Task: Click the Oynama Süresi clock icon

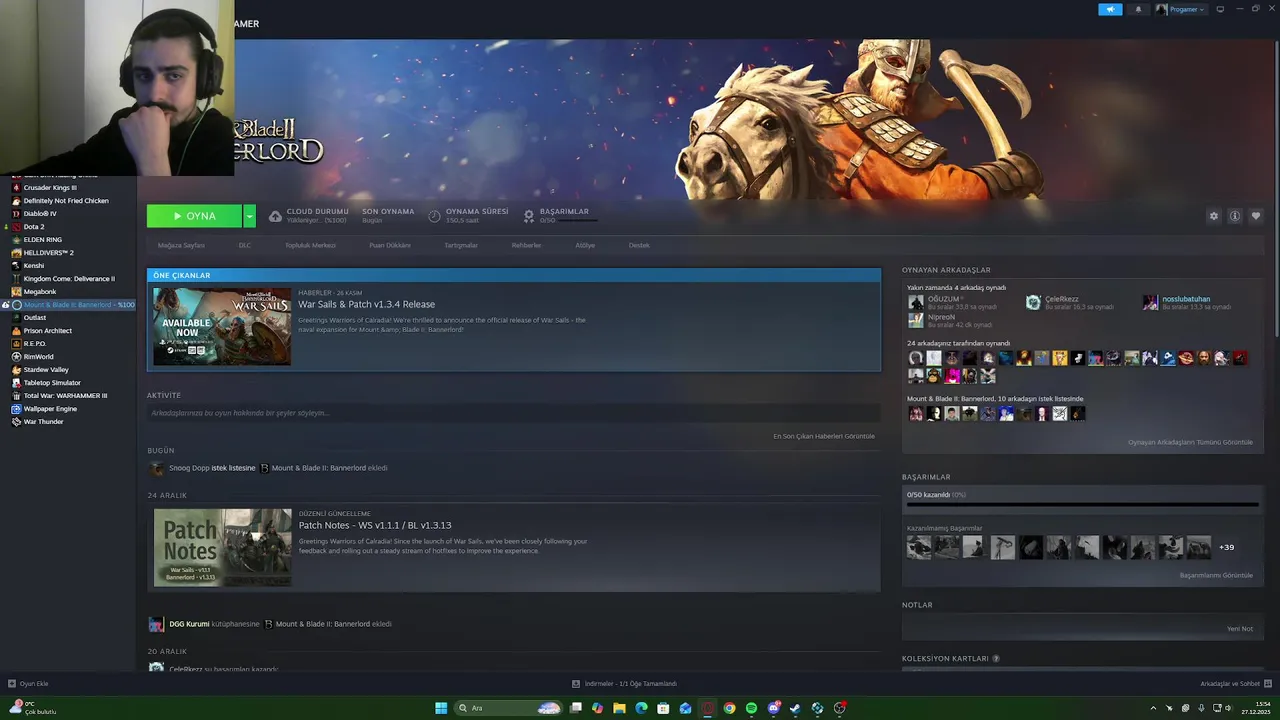Action: pos(434,216)
